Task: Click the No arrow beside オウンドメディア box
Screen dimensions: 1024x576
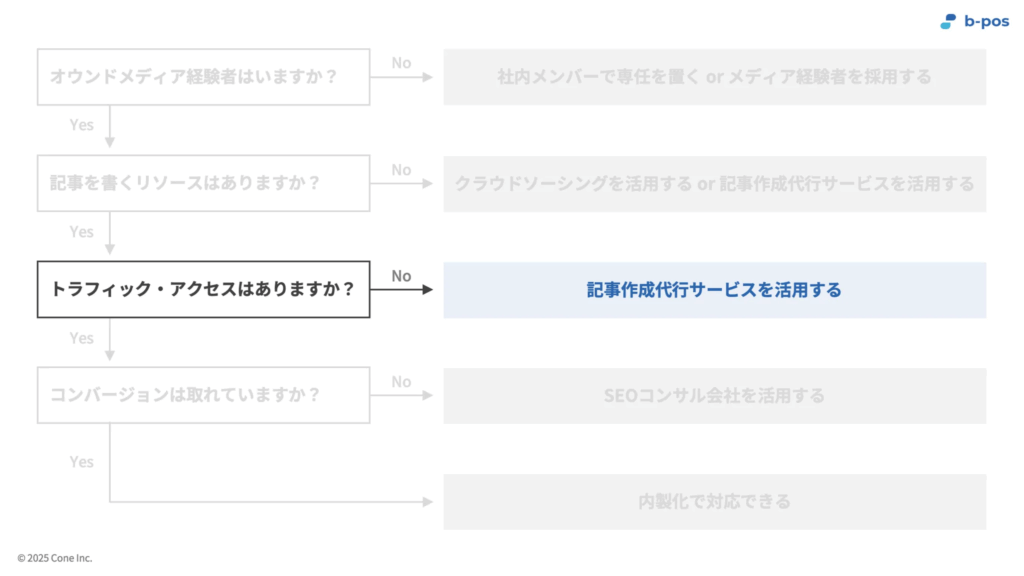Action: (x=402, y=77)
